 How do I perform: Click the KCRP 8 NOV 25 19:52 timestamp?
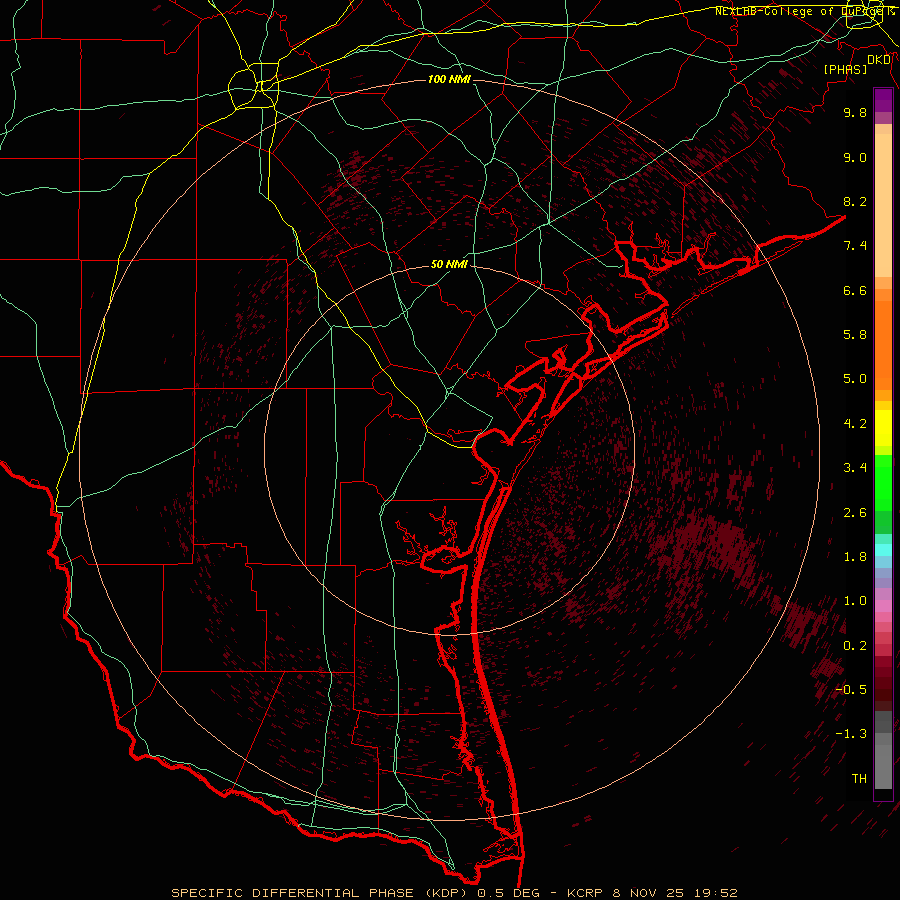651,893
